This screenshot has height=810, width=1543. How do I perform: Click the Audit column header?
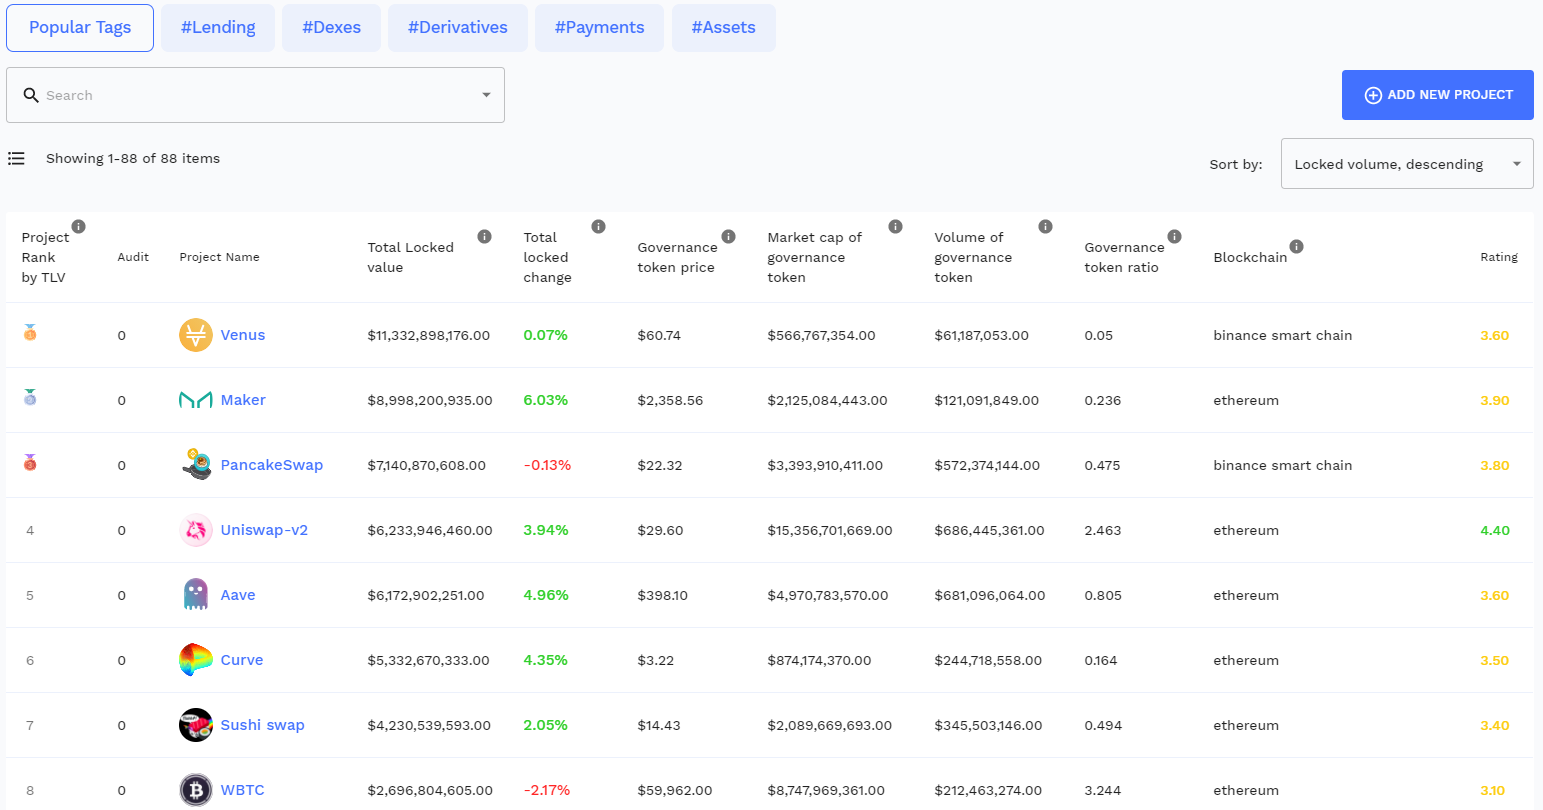point(133,257)
